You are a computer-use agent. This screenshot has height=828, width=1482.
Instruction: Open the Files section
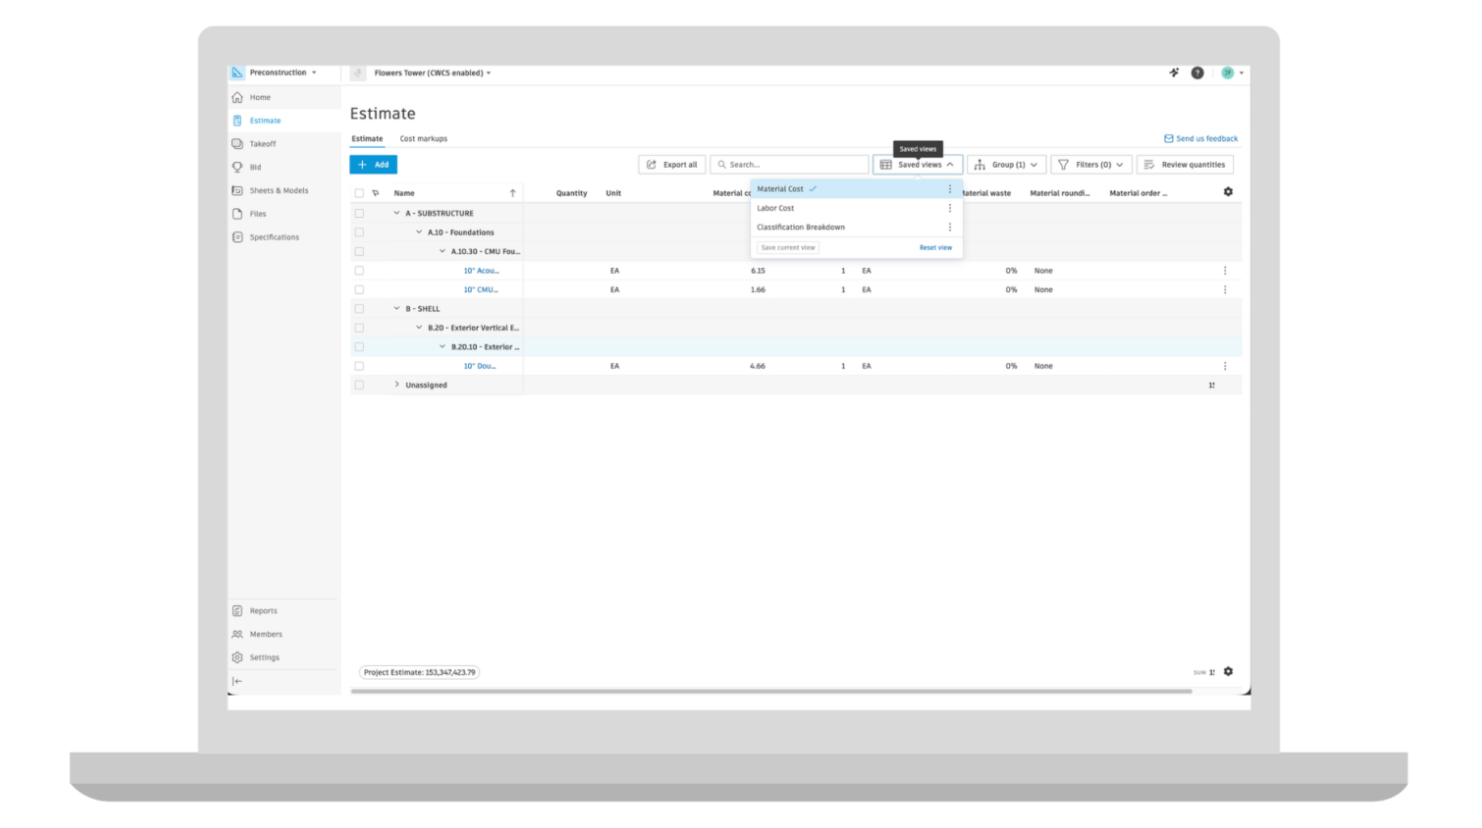click(257, 214)
